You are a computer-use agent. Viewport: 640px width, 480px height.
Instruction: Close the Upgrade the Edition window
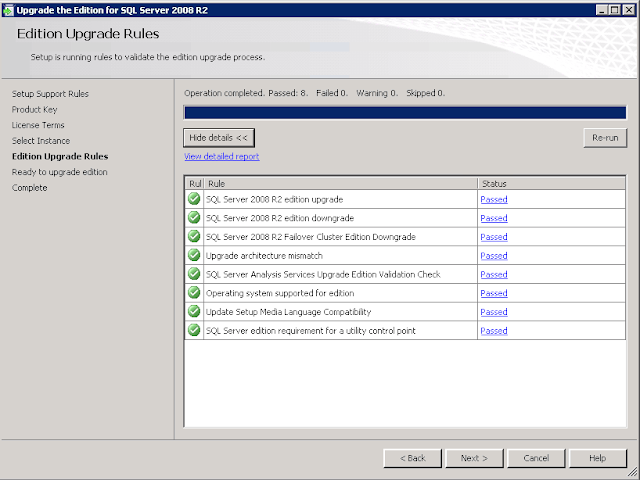pos(629,10)
